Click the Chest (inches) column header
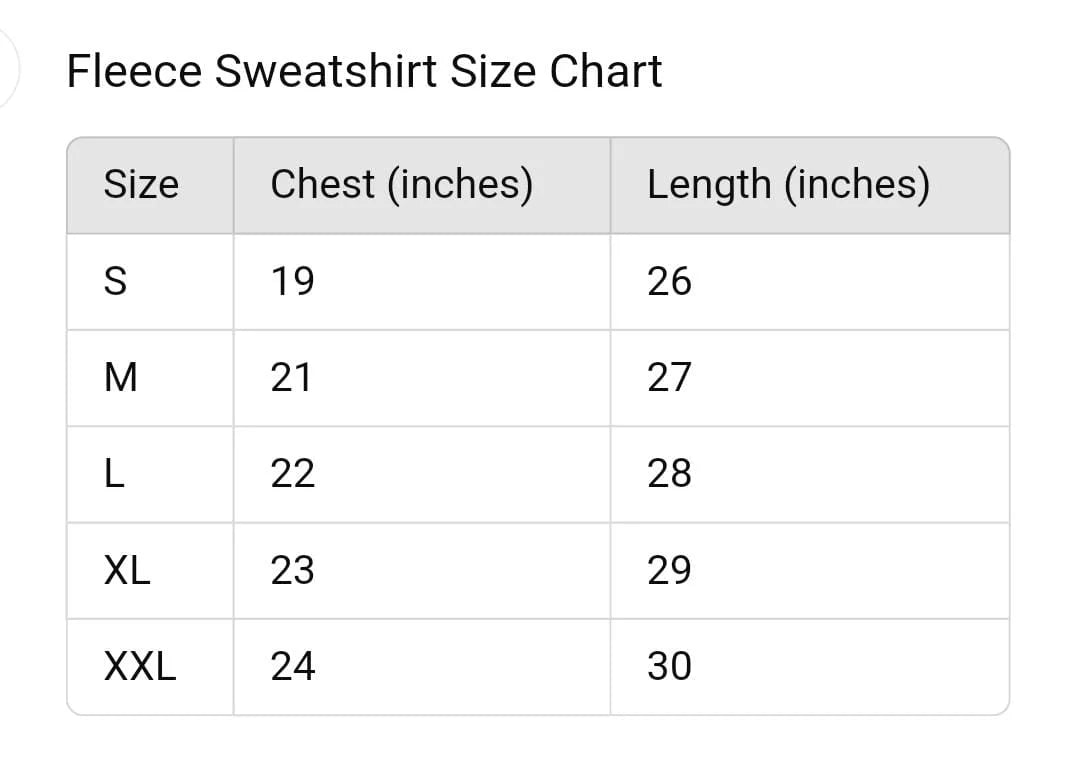The image size is (1080, 776). [x=401, y=185]
